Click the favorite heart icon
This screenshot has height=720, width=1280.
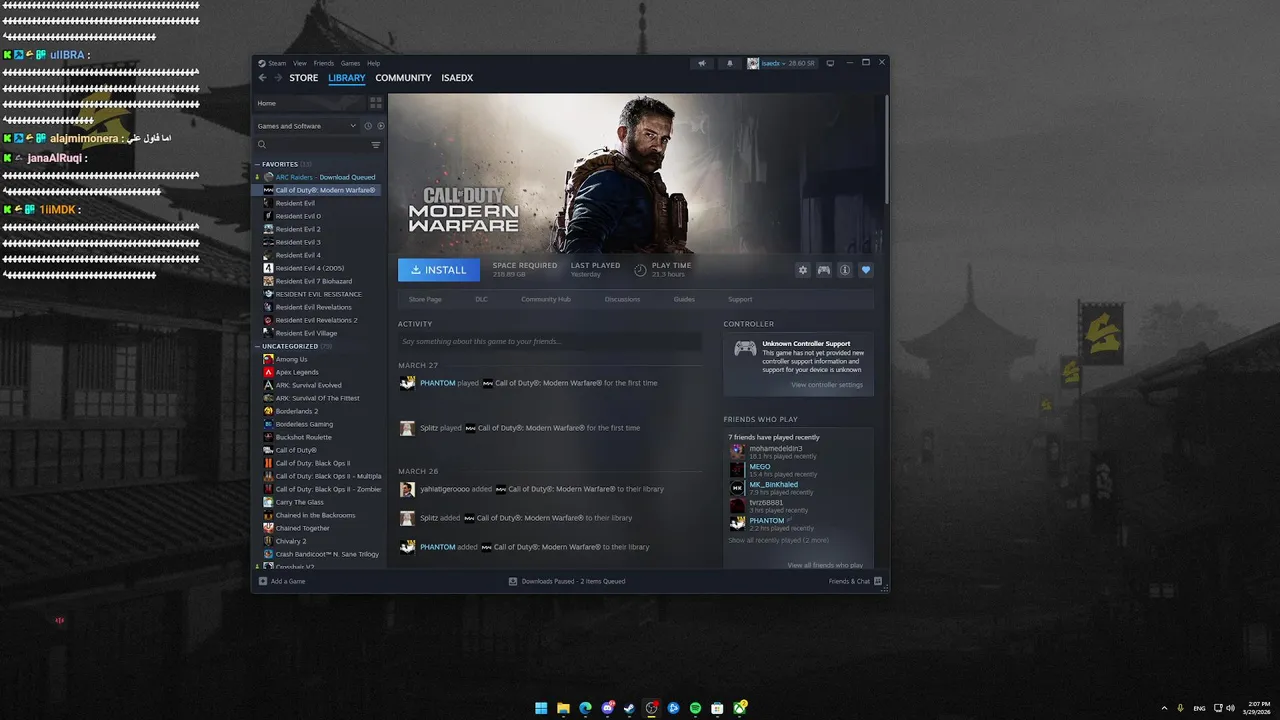click(x=866, y=270)
